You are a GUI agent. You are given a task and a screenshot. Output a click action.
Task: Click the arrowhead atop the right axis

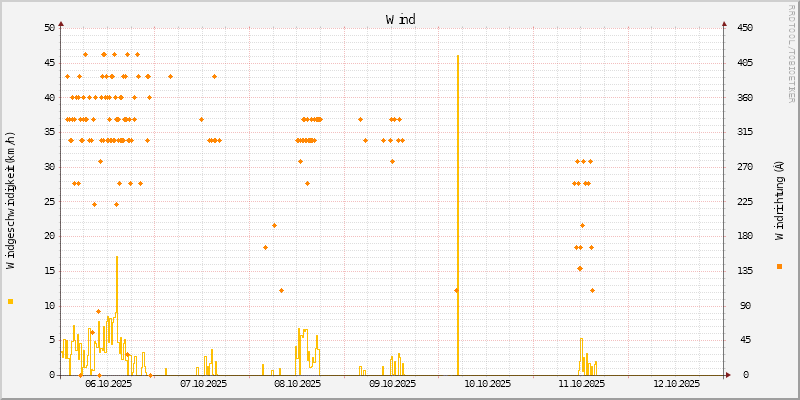tap(724, 22)
